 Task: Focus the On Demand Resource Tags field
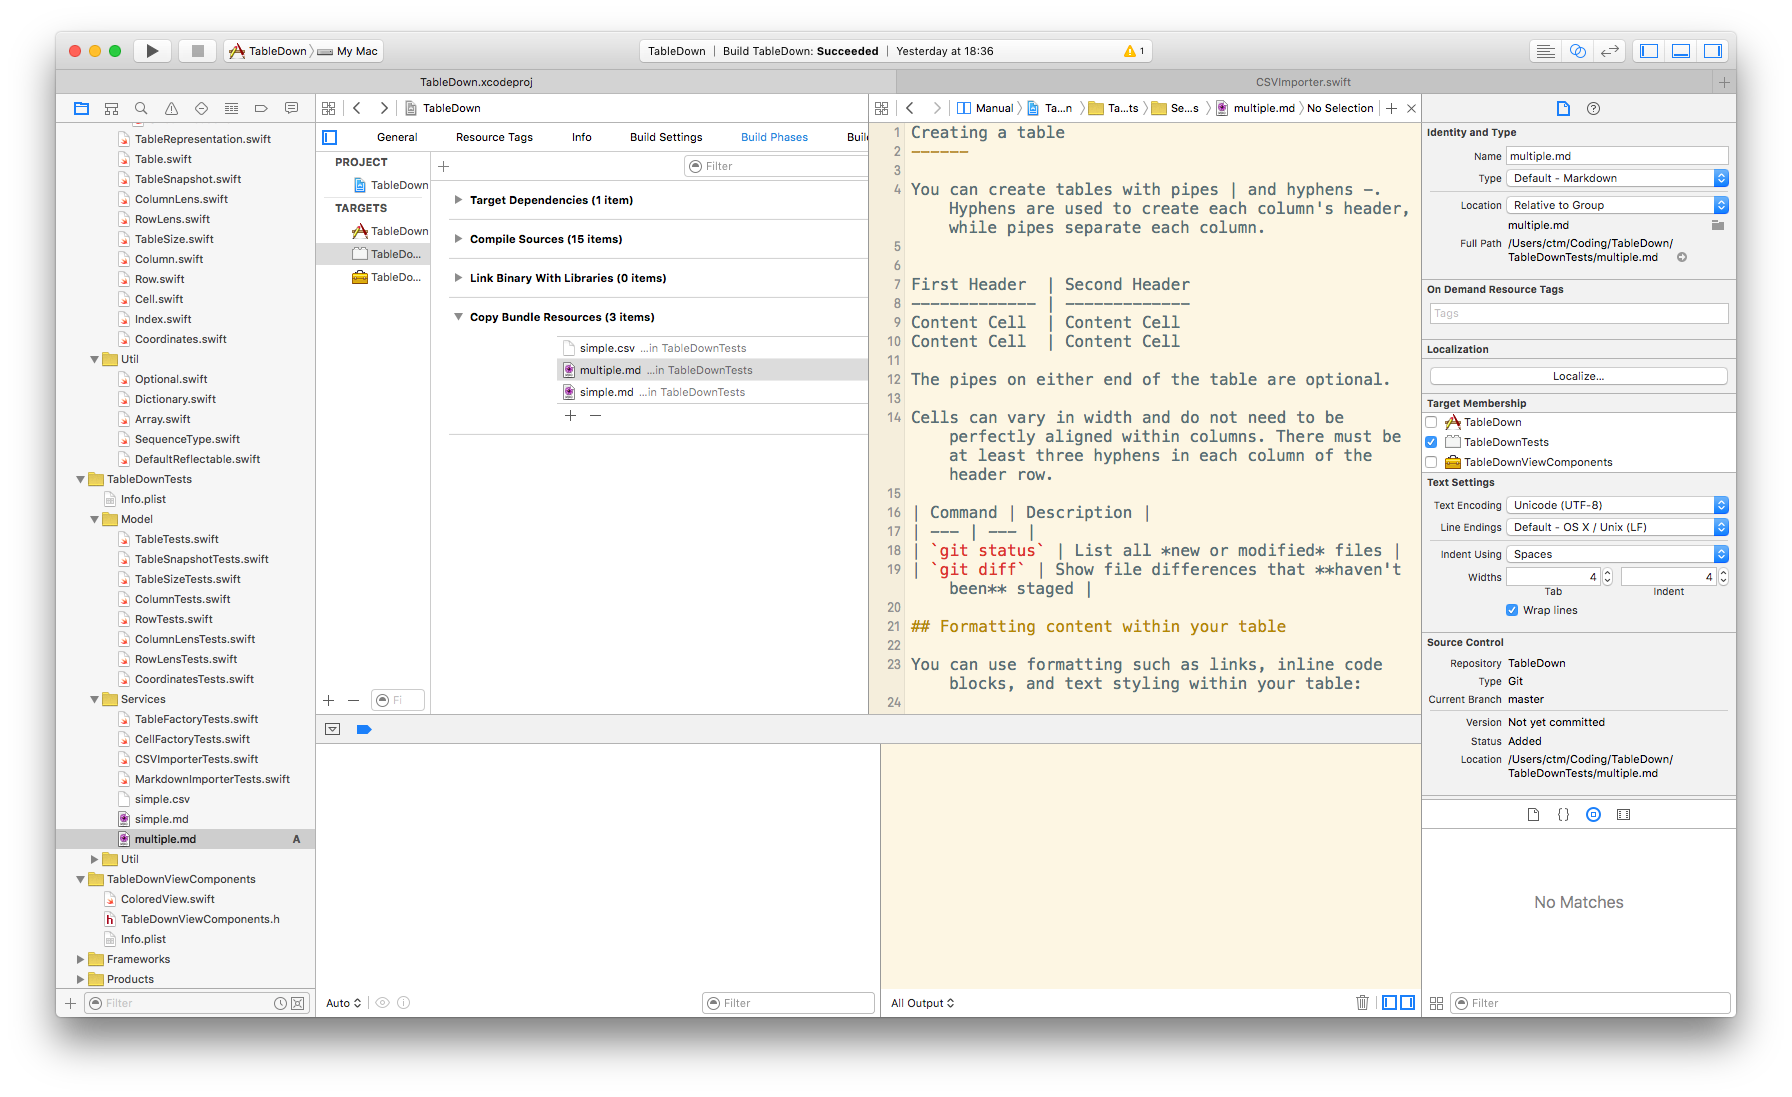tap(1579, 313)
